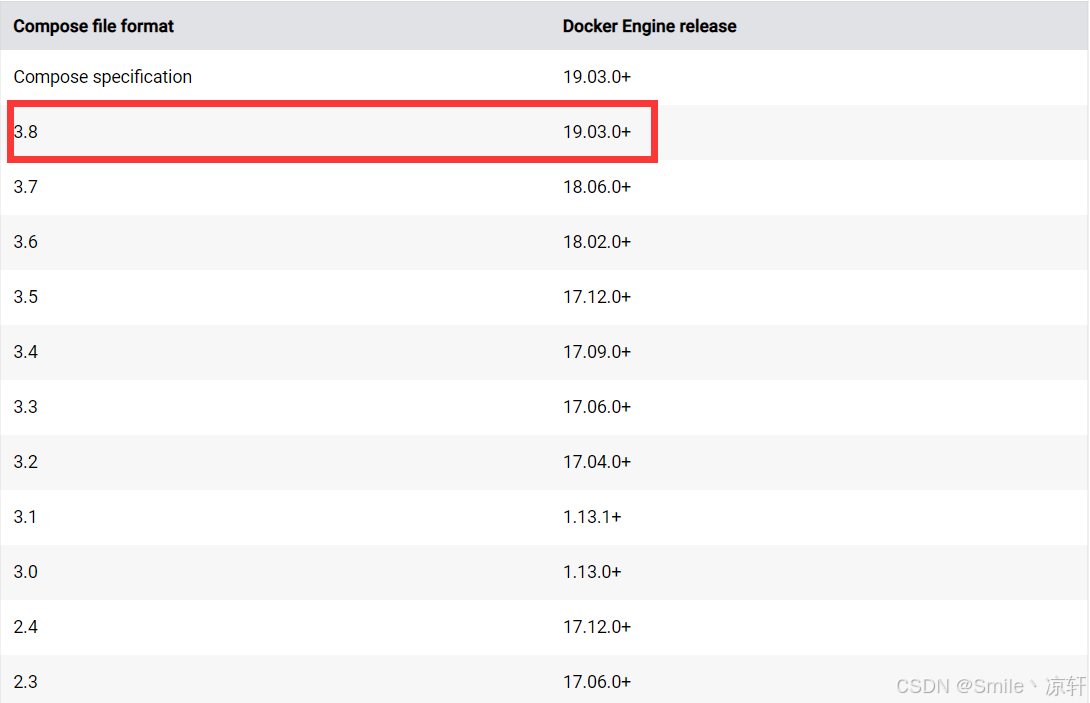
Task: Select the 19.03.0+ value beside Compose specification
Action: [x=596, y=77]
